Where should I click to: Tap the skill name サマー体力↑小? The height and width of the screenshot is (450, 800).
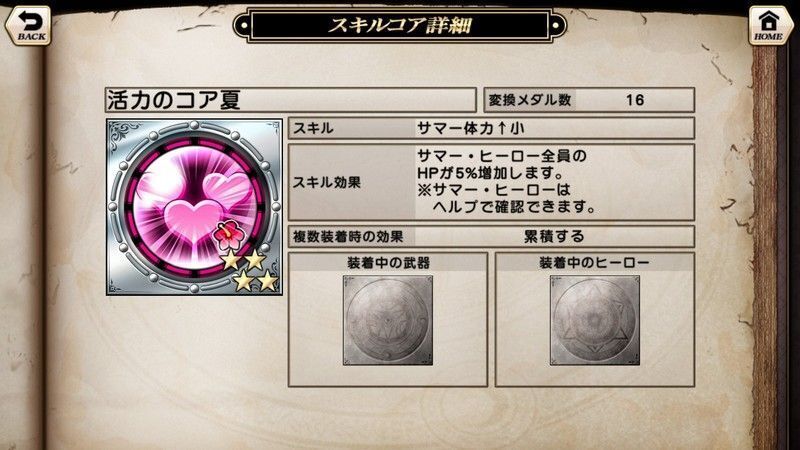pyautogui.click(x=470, y=129)
